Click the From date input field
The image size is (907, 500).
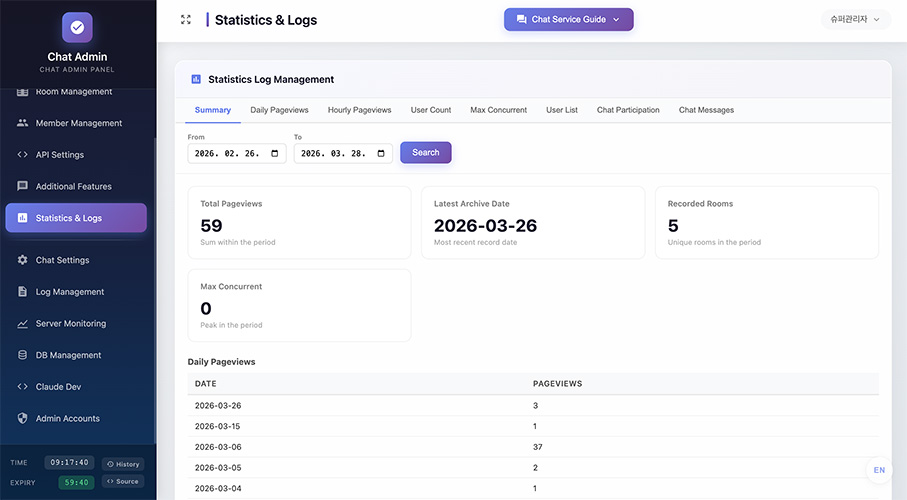237,153
